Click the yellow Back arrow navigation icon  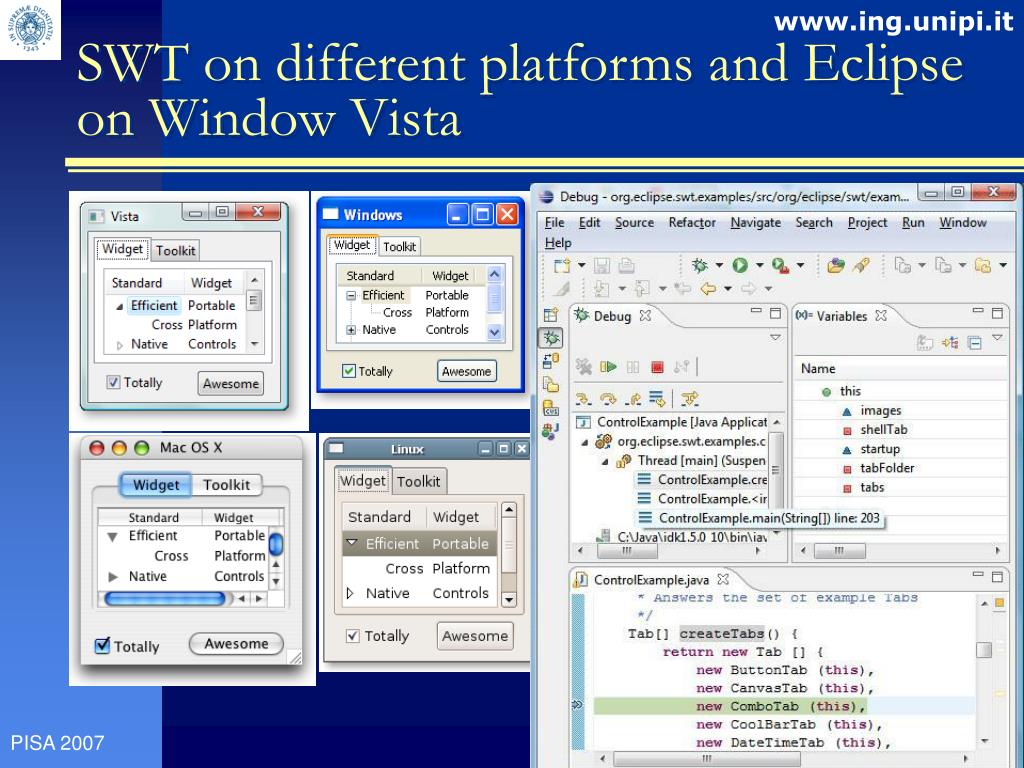tap(708, 288)
